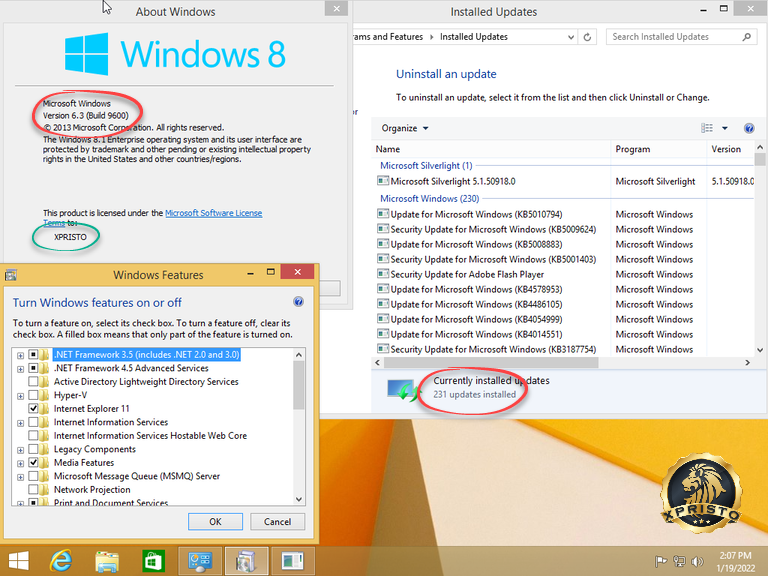Open the address bar history dropdown

pyautogui.click(x=571, y=37)
